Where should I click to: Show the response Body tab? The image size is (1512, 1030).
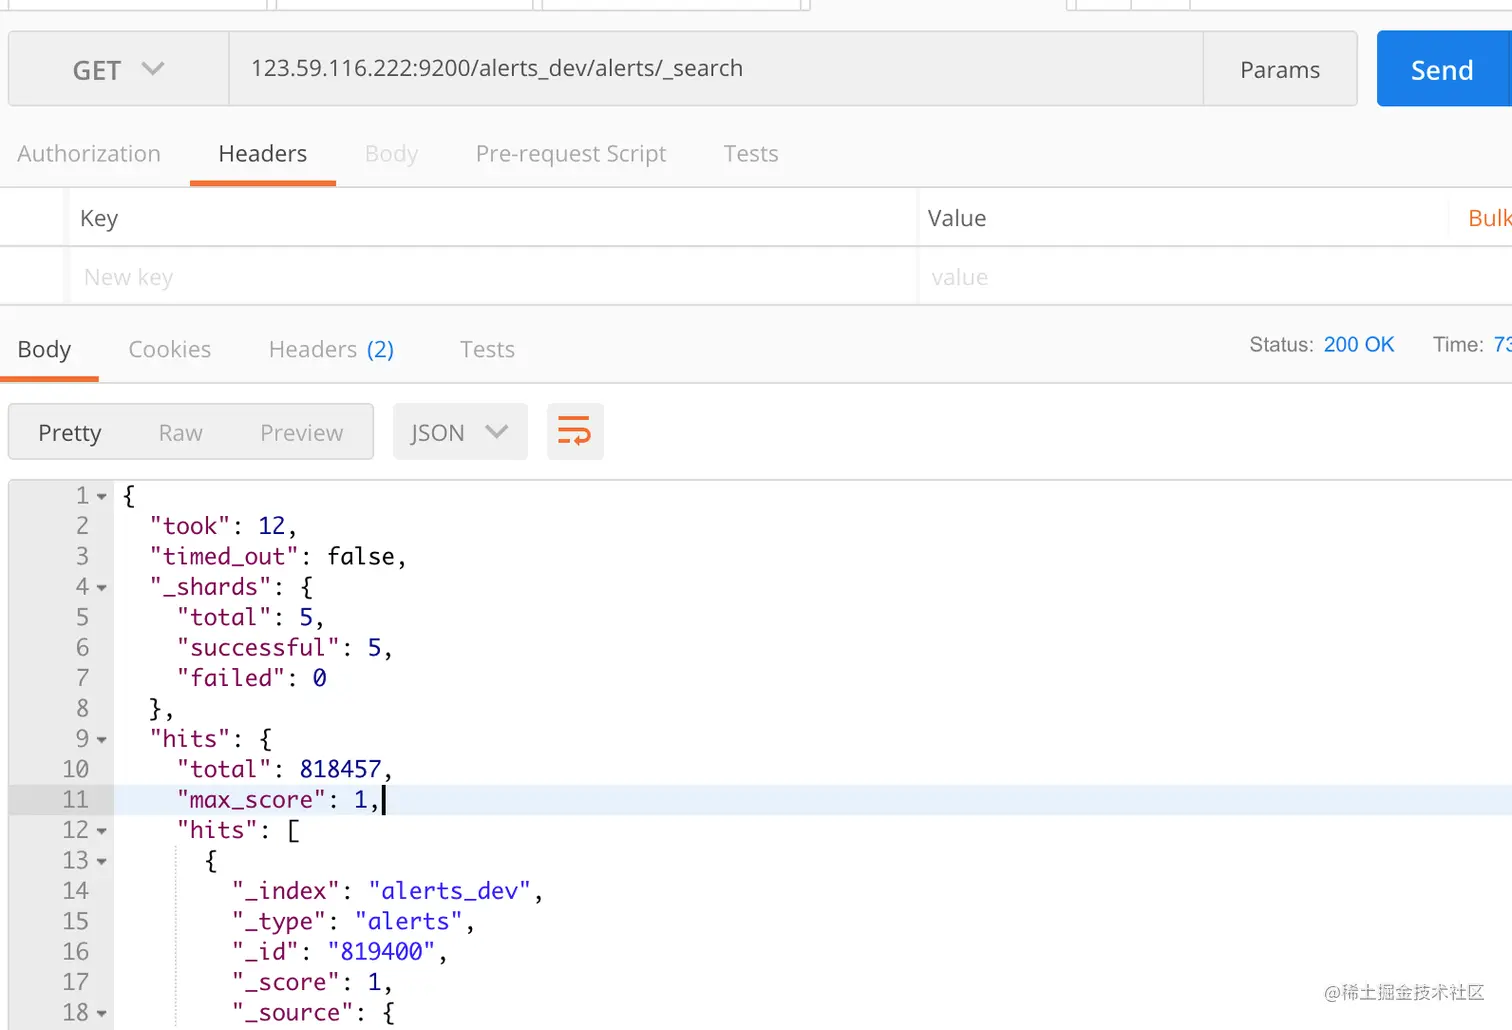[x=45, y=349]
